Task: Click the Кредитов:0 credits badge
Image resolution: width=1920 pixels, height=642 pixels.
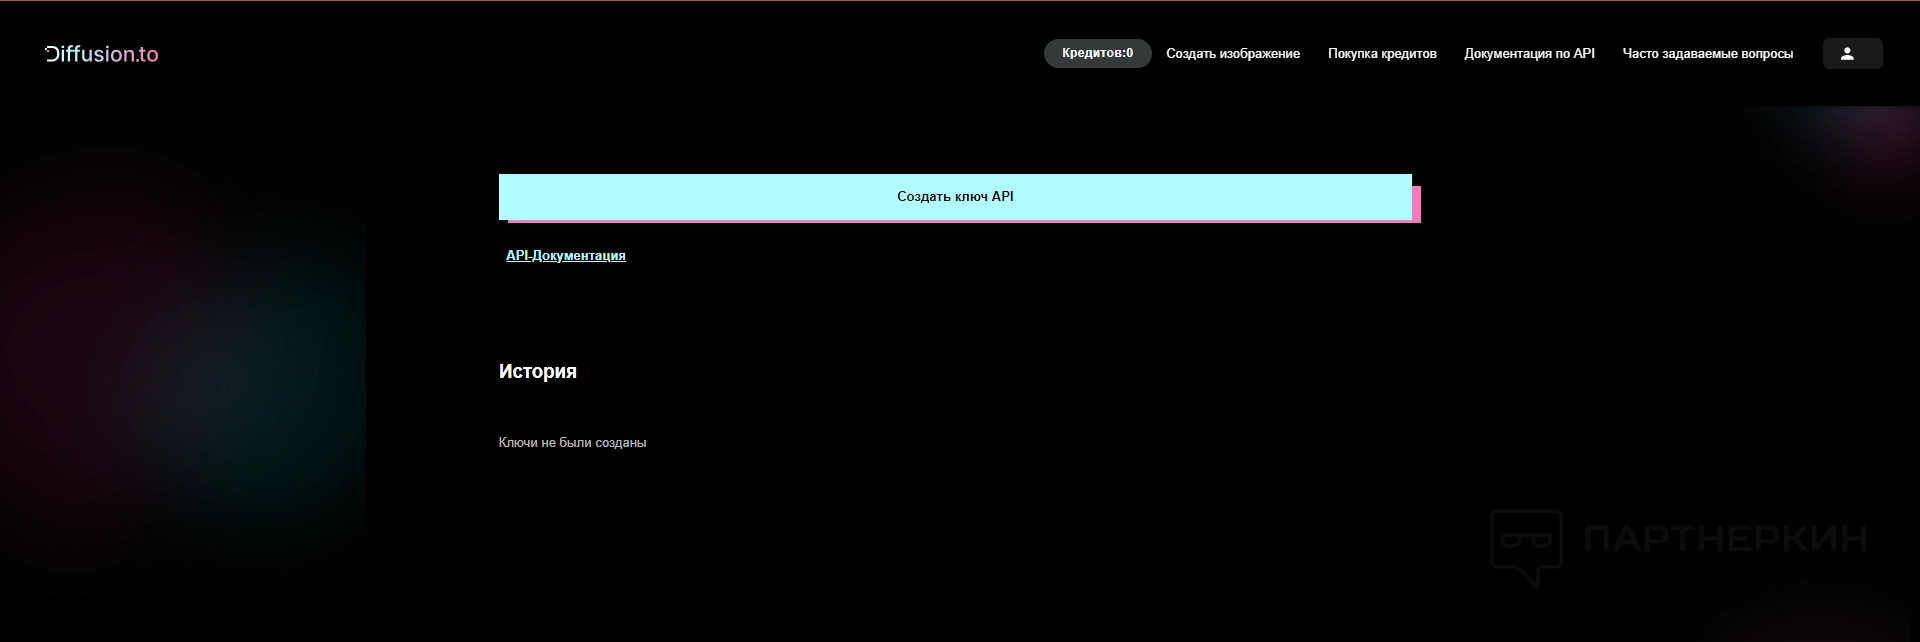Action: click(1097, 53)
